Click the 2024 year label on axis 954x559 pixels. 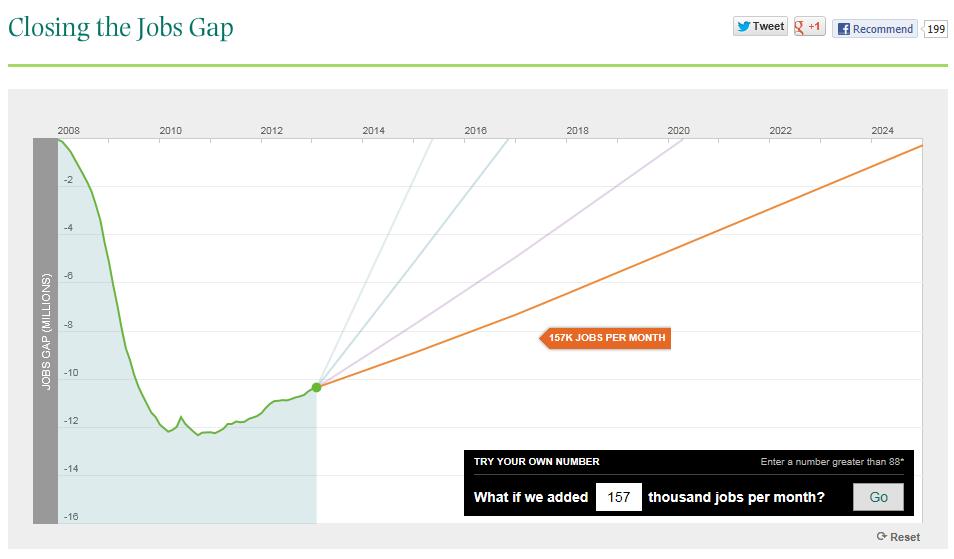pos(882,131)
